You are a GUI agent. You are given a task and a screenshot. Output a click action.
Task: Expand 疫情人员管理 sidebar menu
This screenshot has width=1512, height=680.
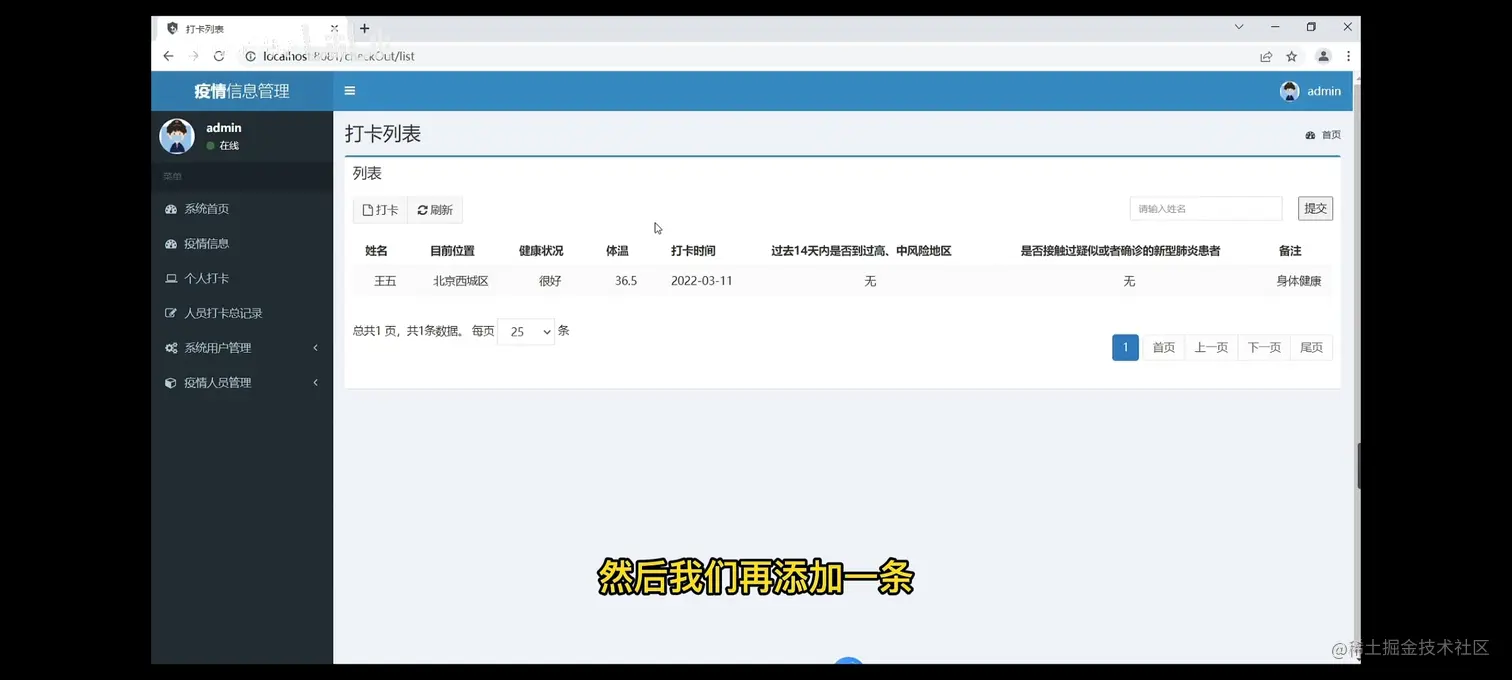[241, 383]
